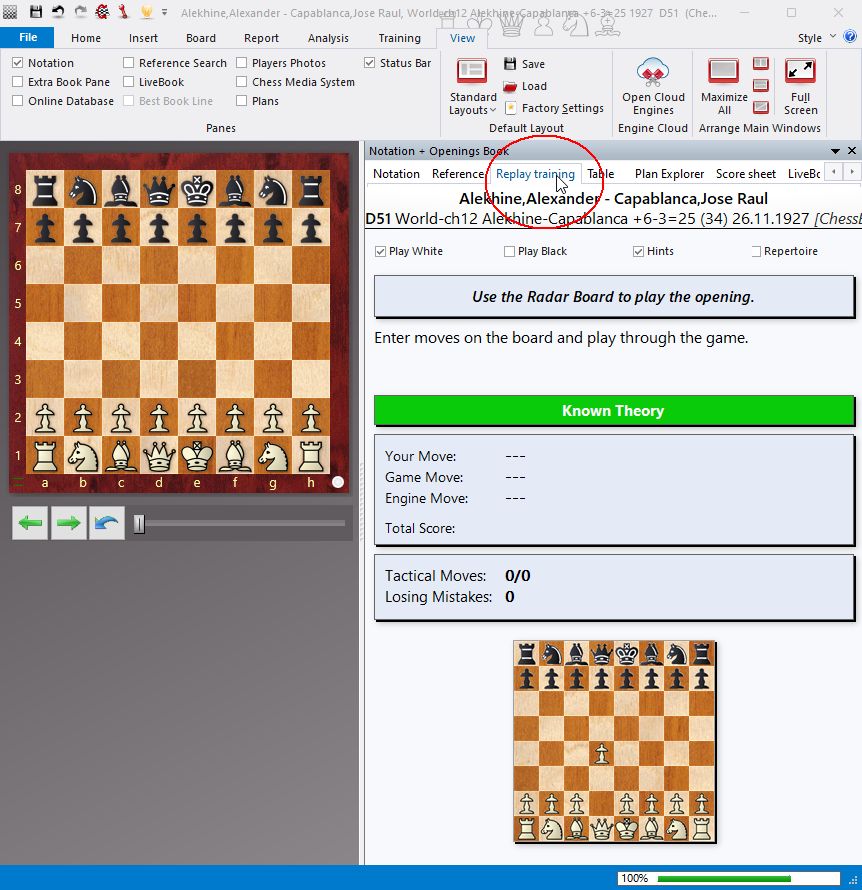862x890 pixels.
Task: Step back one move with green left arrow
Action: coord(31,523)
